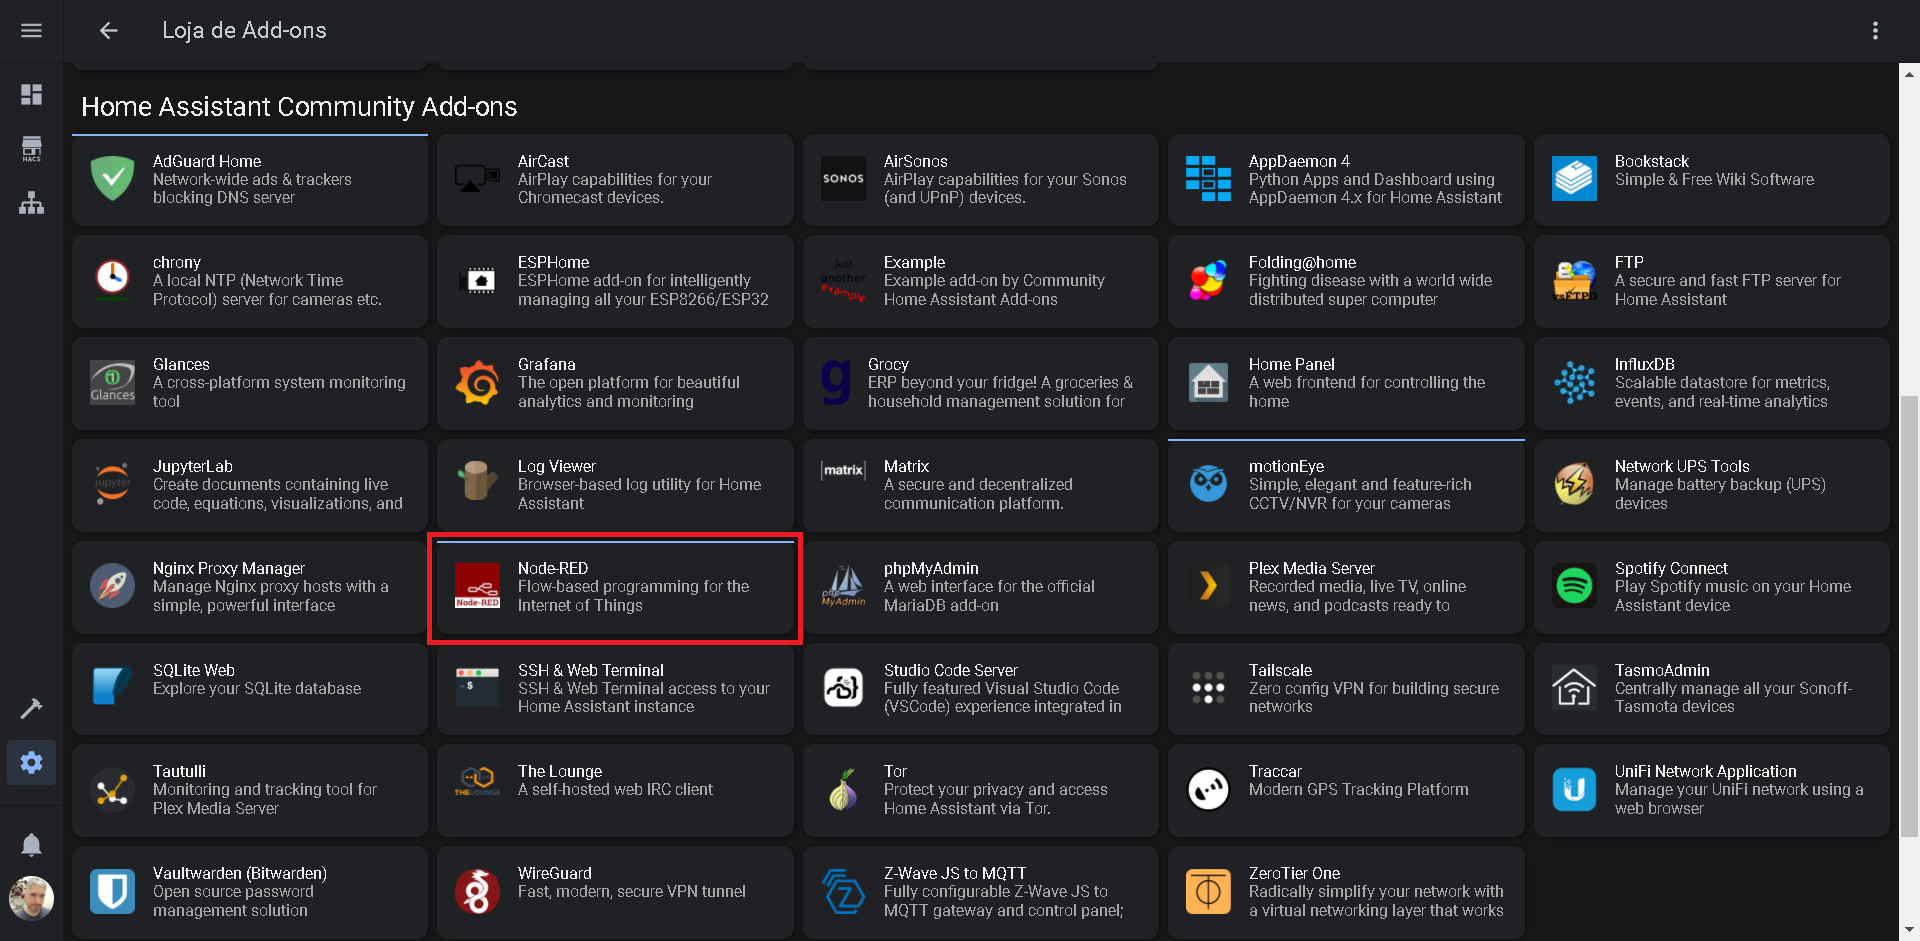Viewport: 1920px width, 941px height.
Task: Open the TasmoAdmin add-on card
Action: tap(1711, 689)
